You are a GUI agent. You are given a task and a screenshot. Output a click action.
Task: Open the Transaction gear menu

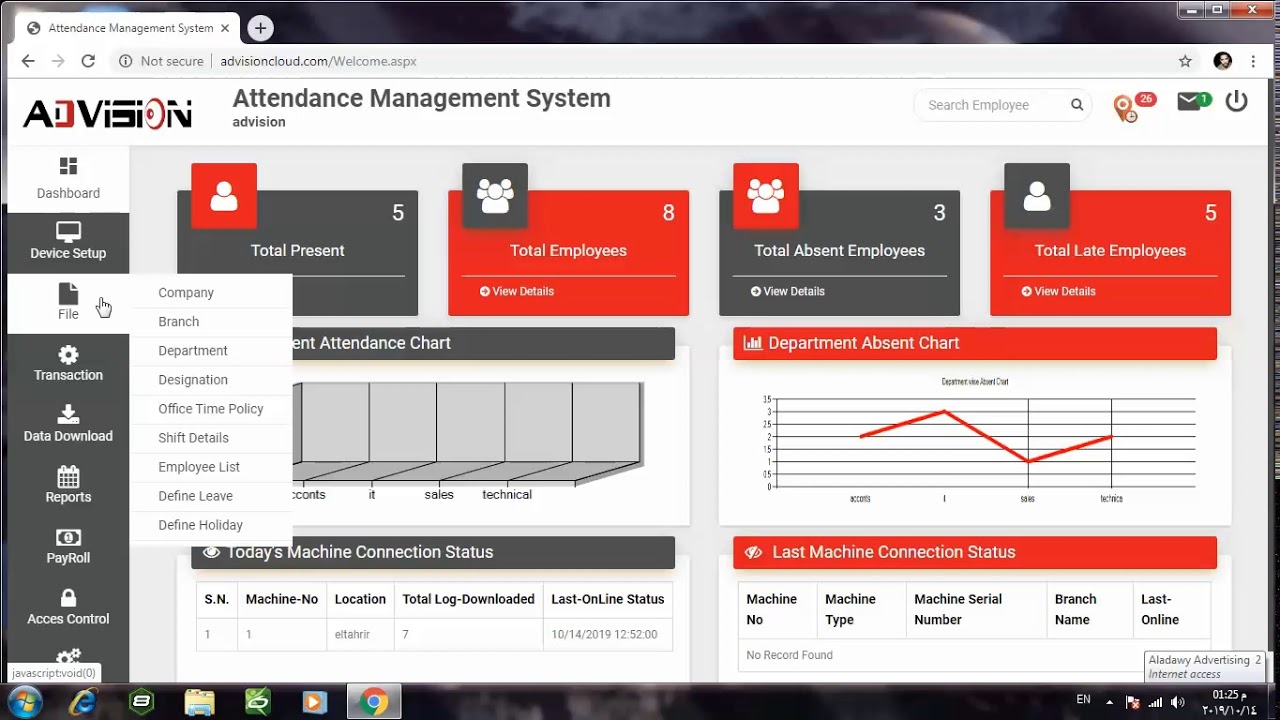click(68, 363)
